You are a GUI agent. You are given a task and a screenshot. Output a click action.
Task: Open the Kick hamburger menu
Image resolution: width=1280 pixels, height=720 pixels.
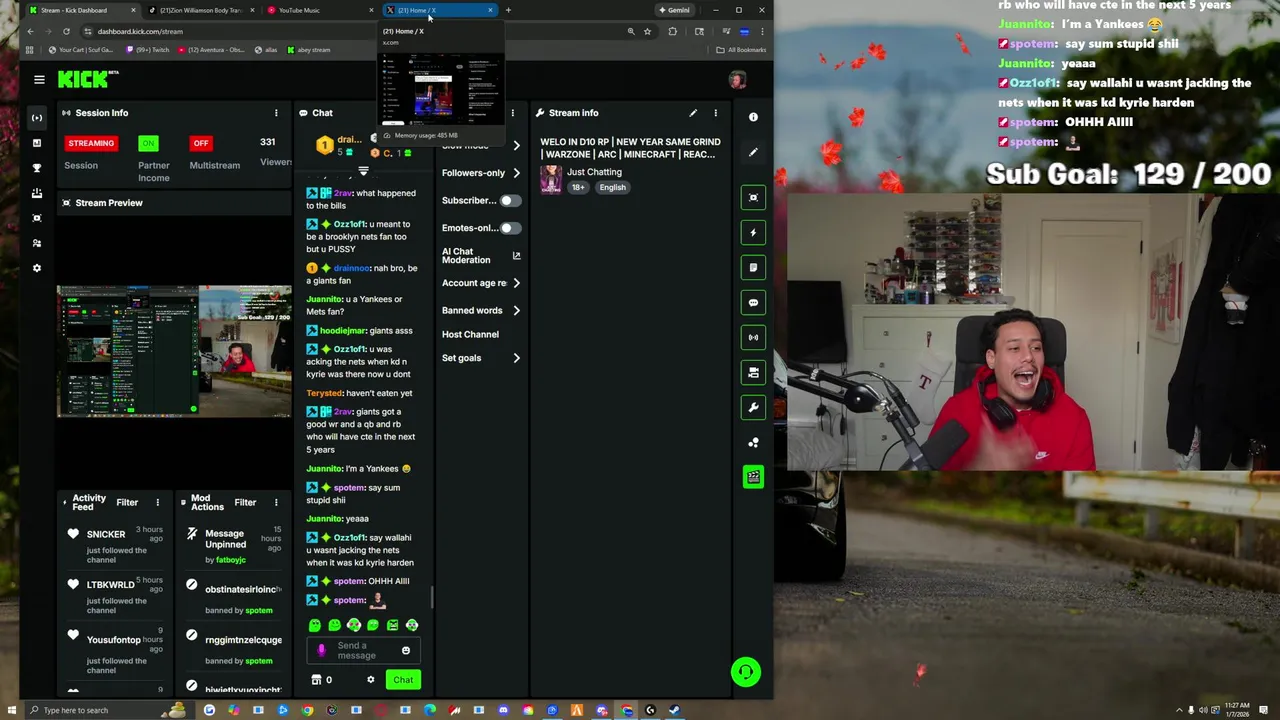(x=39, y=80)
